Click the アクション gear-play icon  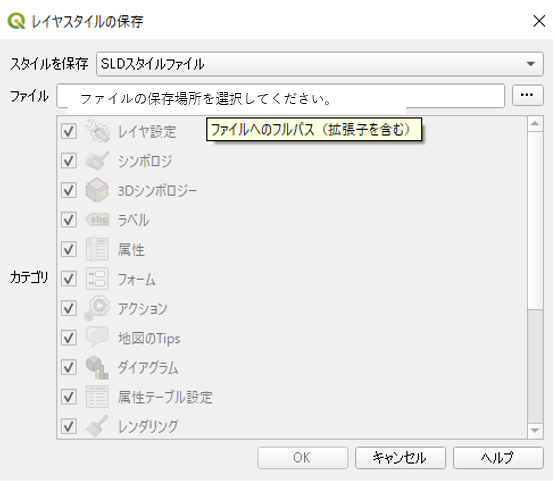[x=97, y=308]
